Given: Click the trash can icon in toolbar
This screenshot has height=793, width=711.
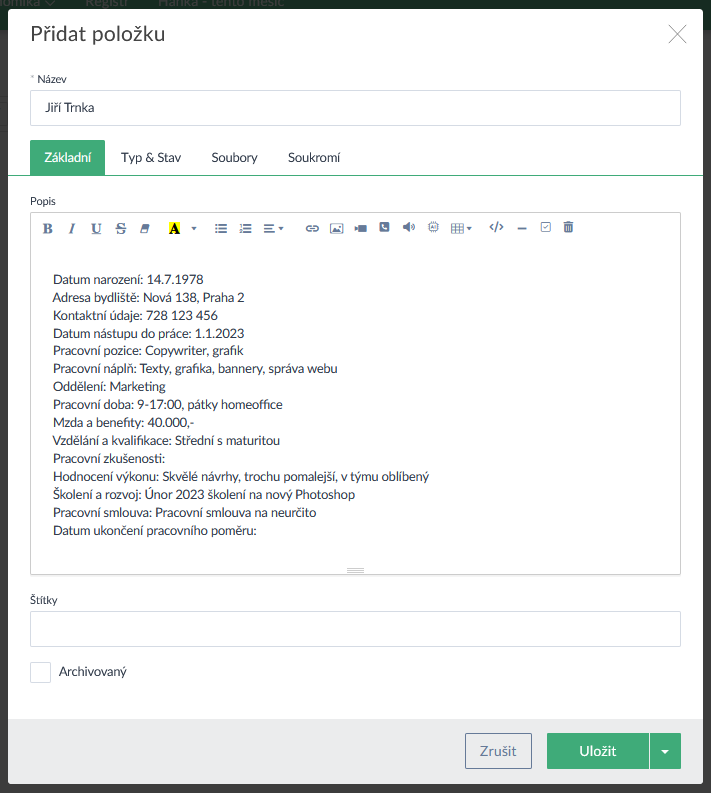Looking at the screenshot, I should (x=568, y=228).
